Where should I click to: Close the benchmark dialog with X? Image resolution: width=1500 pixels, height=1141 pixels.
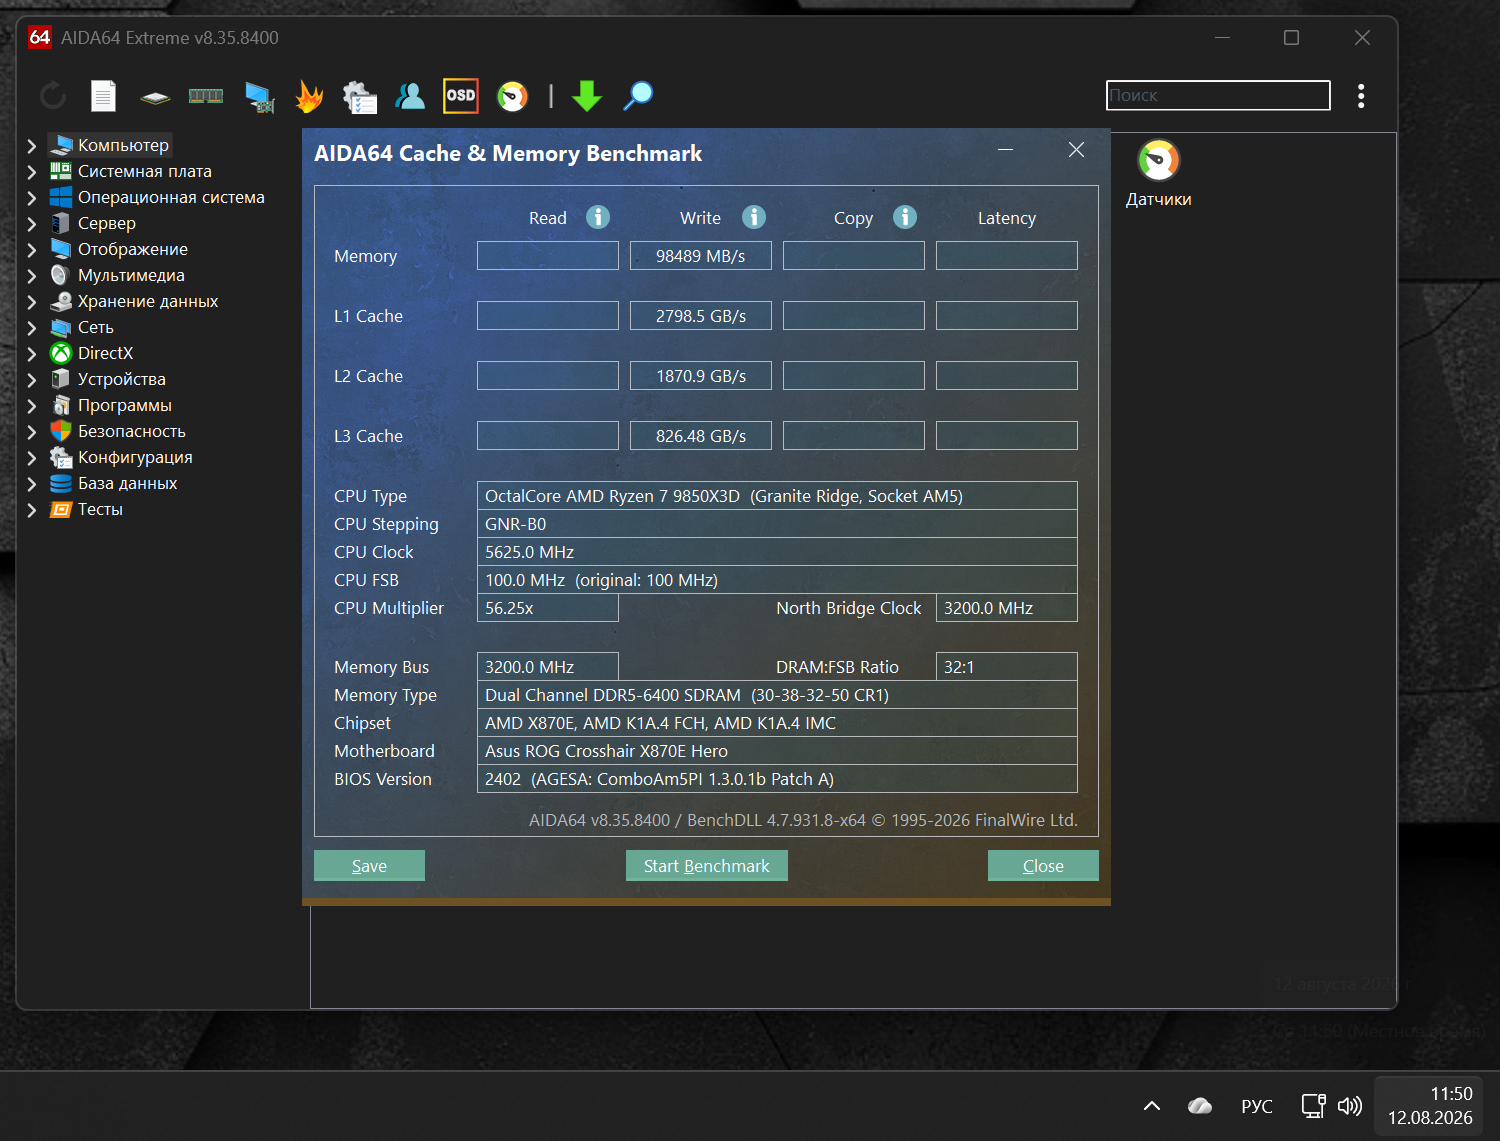1076,150
